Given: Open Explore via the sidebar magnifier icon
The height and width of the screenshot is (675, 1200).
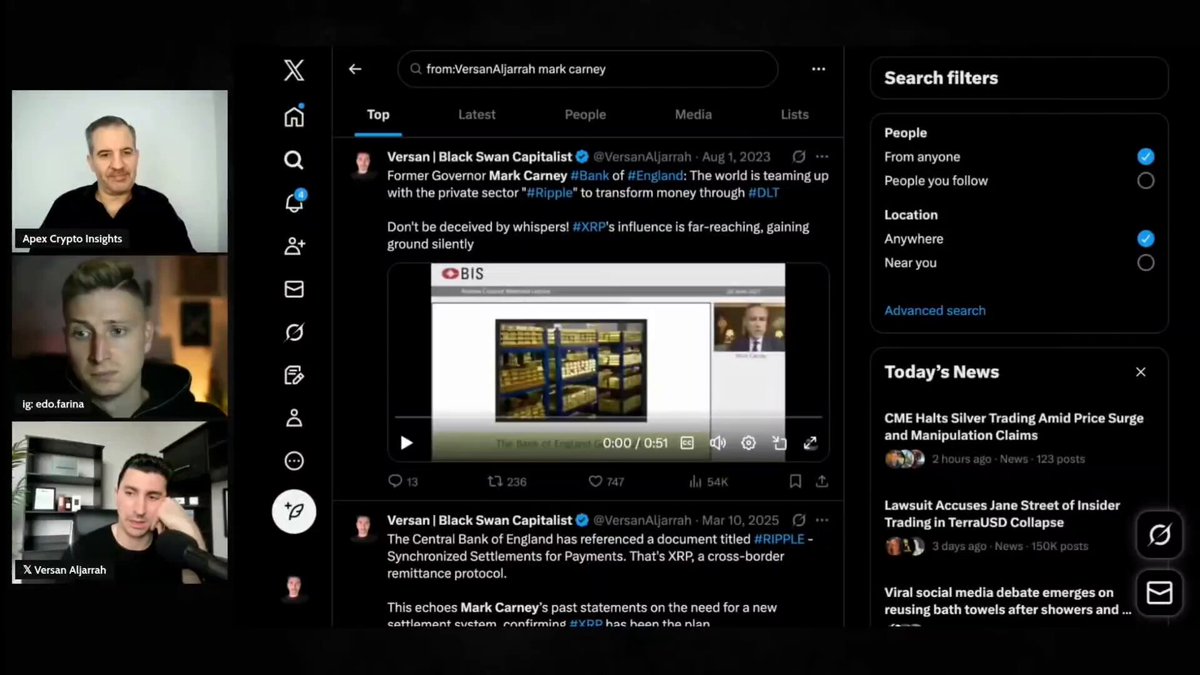Looking at the screenshot, I should (294, 160).
